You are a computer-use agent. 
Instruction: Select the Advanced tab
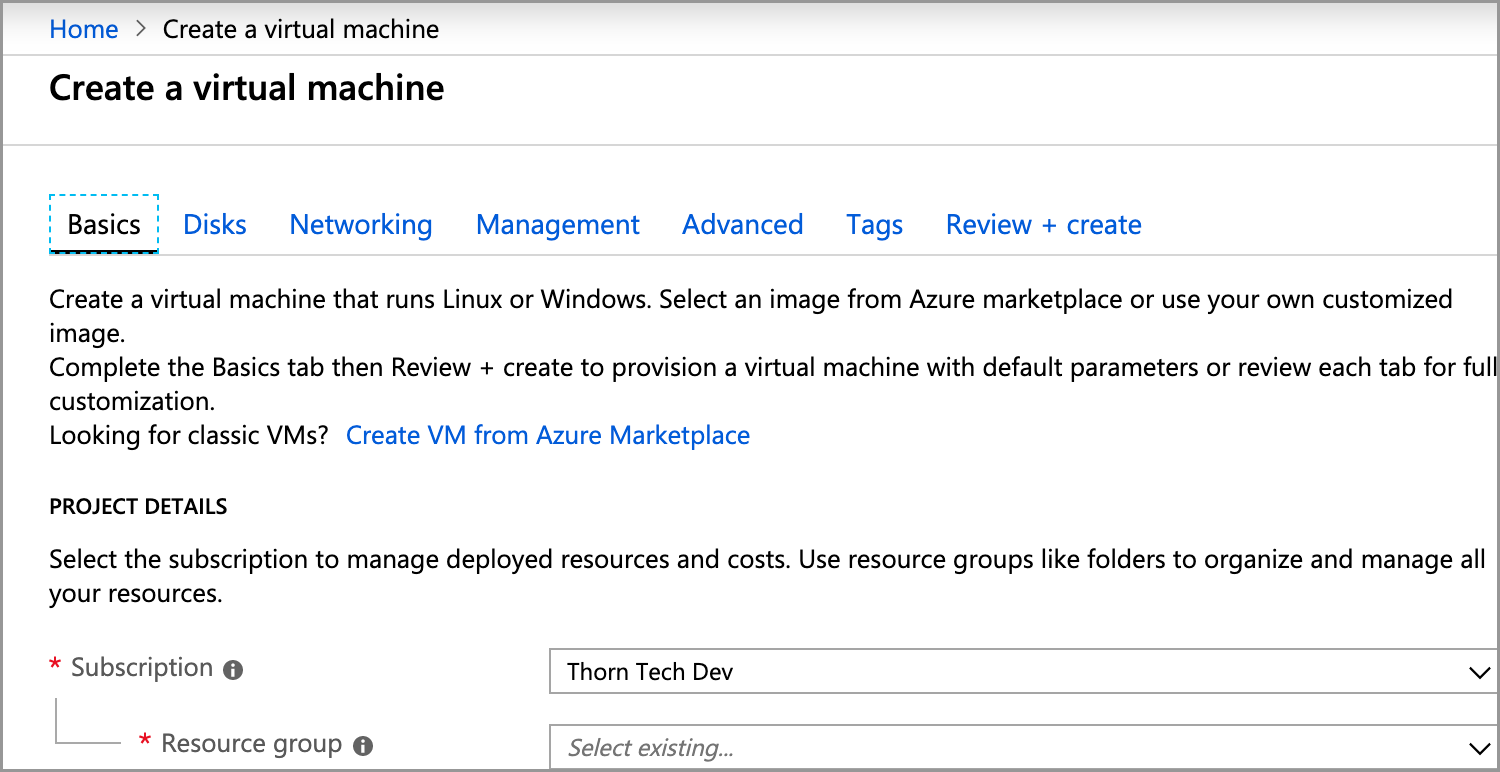pos(742,224)
